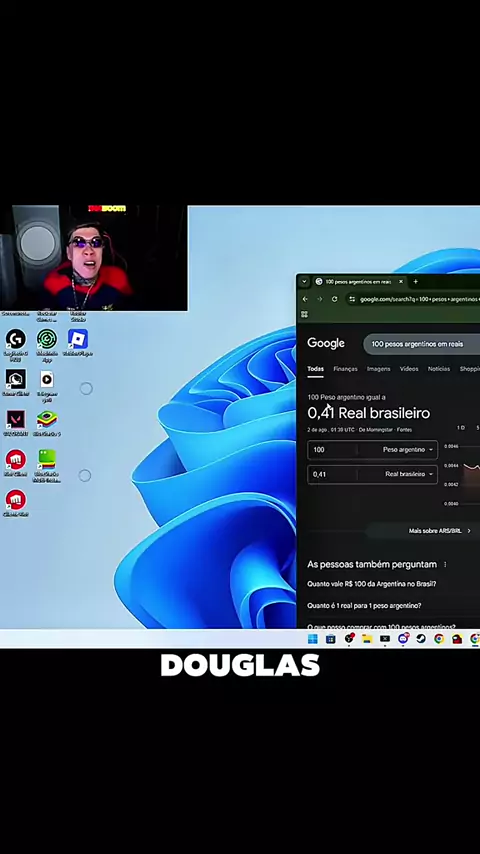480x854 pixels.
Task: Click '0,41 Real brasileiro' result text
Action: (368, 413)
